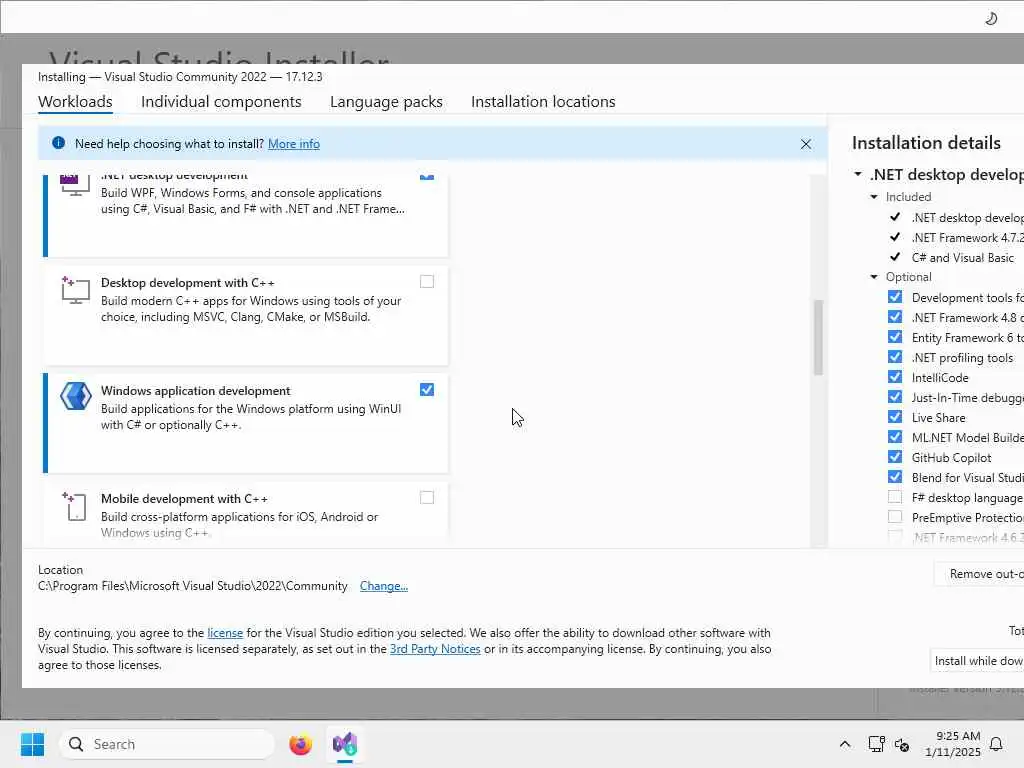Click the taskbar Search box
The height and width of the screenshot is (768, 1024).
(167, 744)
